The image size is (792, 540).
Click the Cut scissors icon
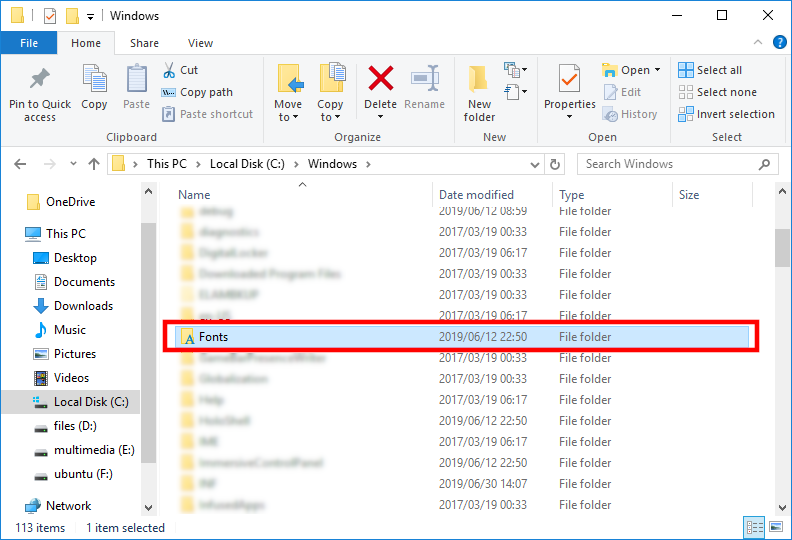(x=169, y=70)
